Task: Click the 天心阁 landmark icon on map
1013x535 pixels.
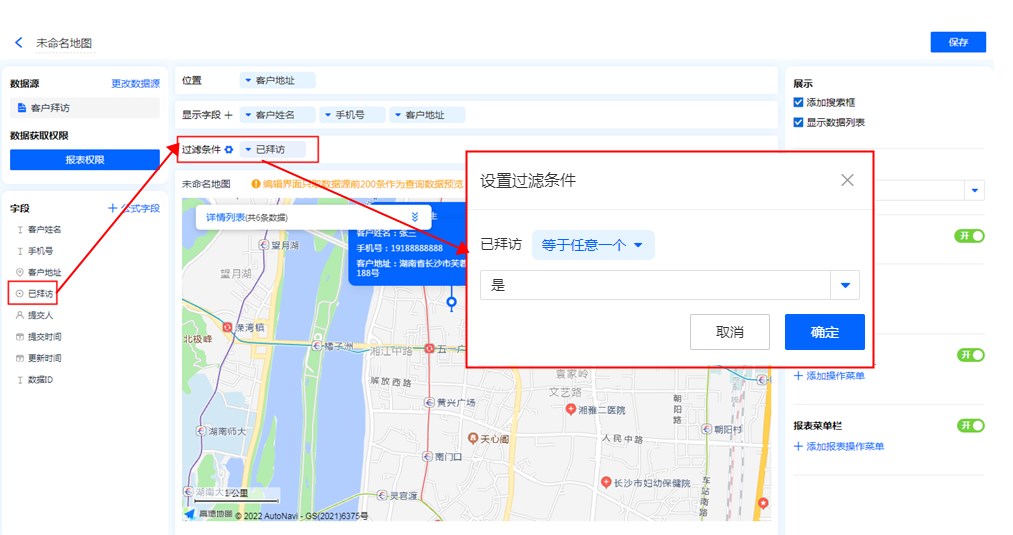Action: (474, 438)
